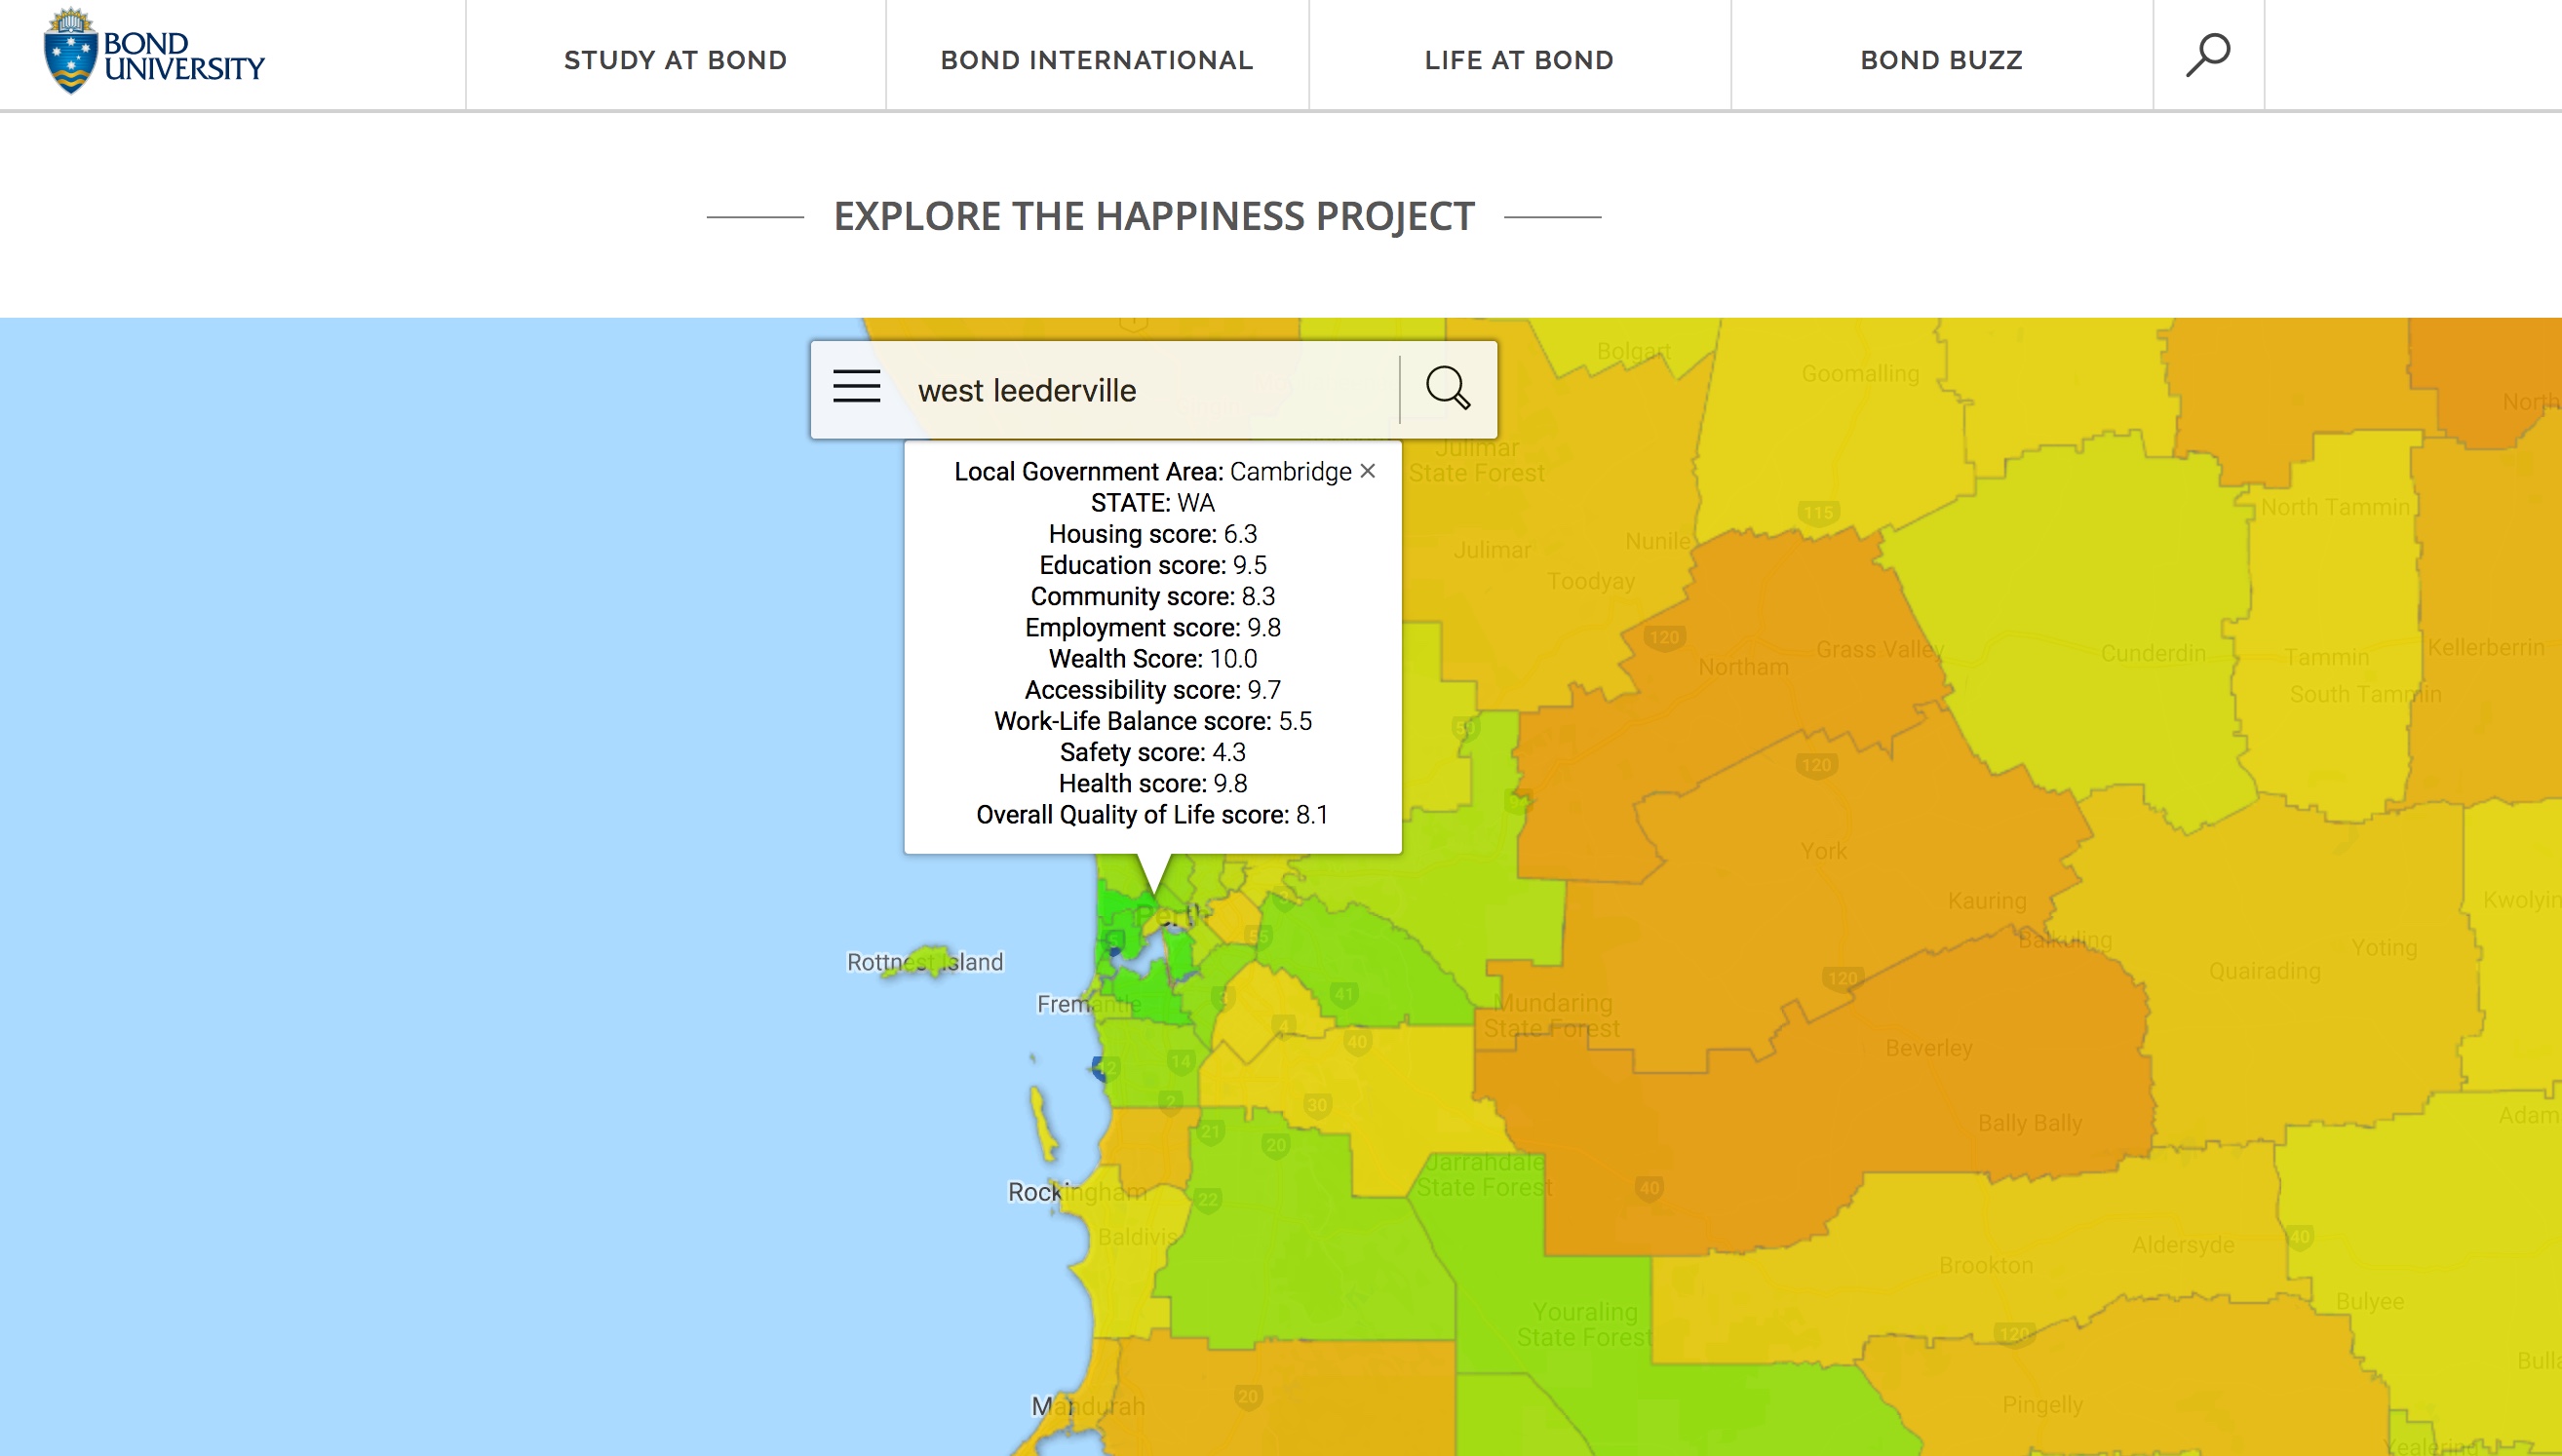Click the Bond University logo
The height and width of the screenshot is (1456, 2562).
click(154, 52)
